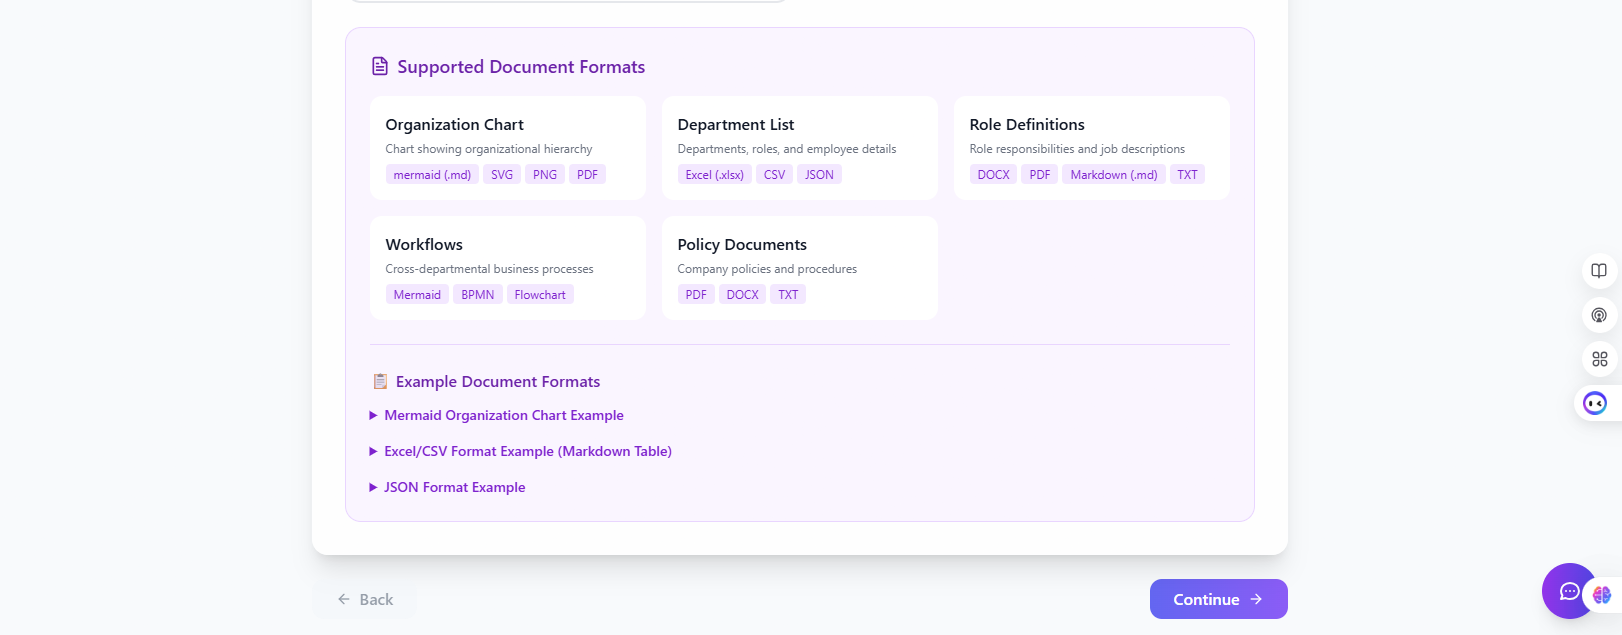Click the JSON tag under Department List
Image resolution: width=1622 pixels, height=635 pixels.
point(819,174)
